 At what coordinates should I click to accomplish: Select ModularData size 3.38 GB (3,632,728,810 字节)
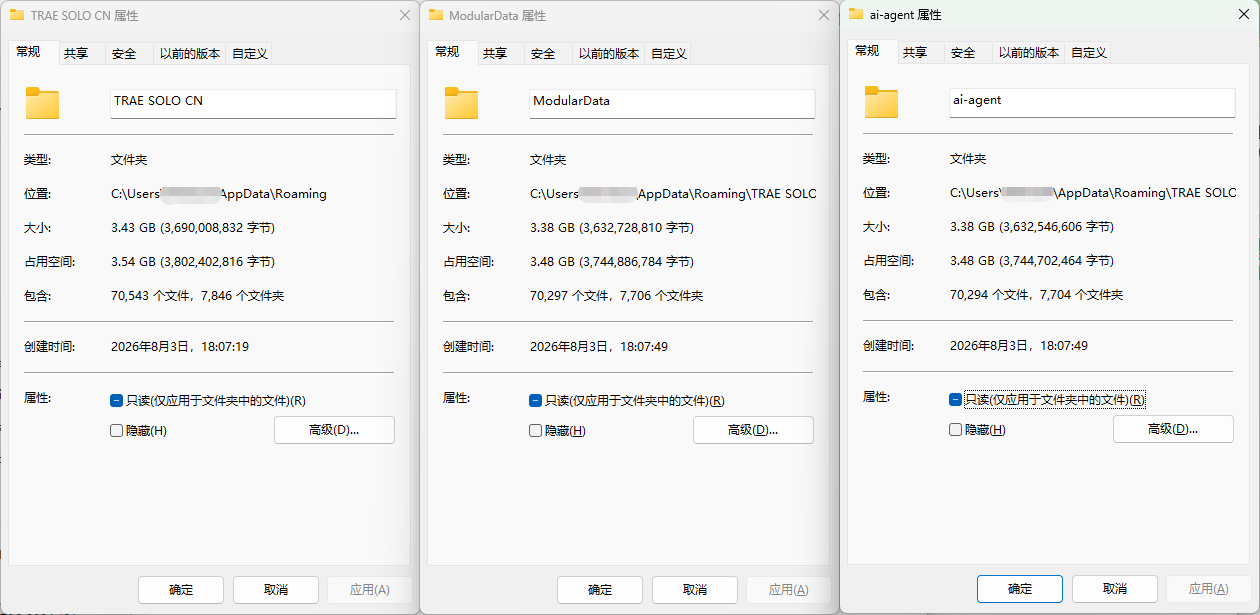612,228
